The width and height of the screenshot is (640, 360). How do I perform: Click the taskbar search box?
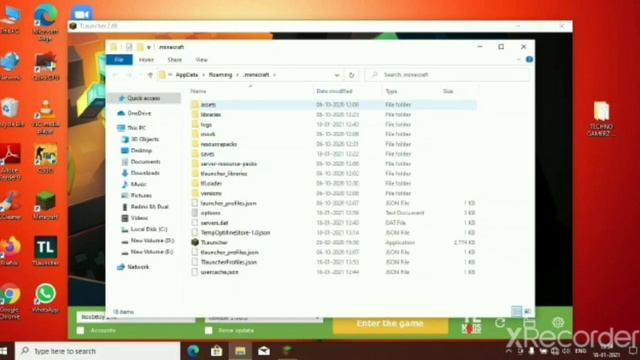[x=98, y=351]
